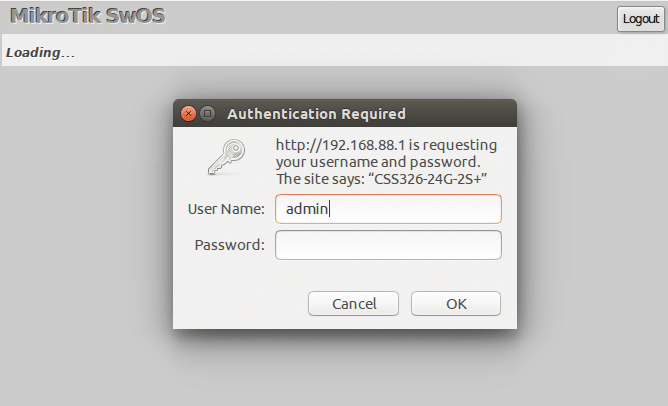The width and height of the screenshot is (668, 406).
Task: Focus the empty Password input field
Action: 388,245
